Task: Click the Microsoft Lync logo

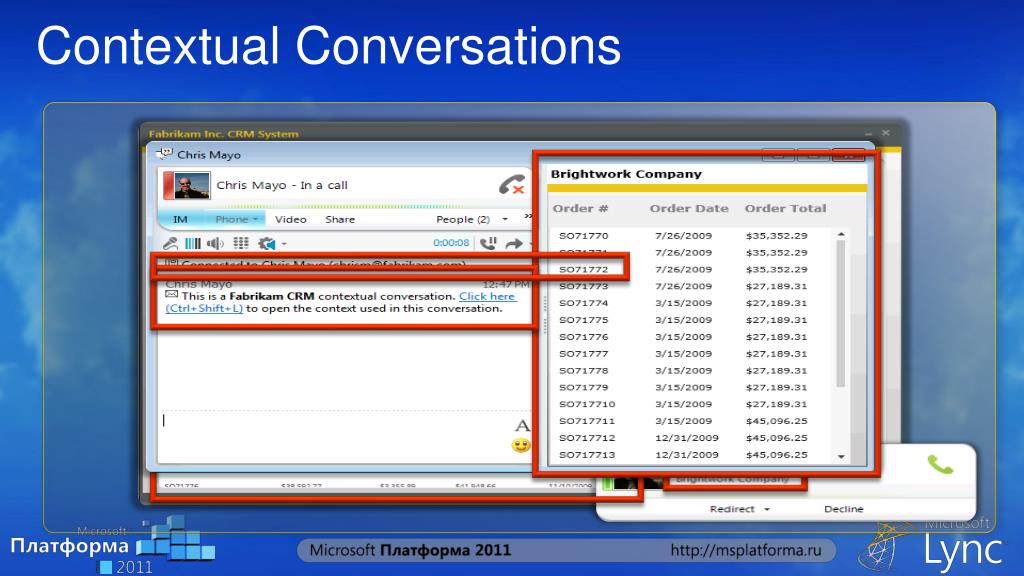Action: pyautogui.click(x=932, y=545)
